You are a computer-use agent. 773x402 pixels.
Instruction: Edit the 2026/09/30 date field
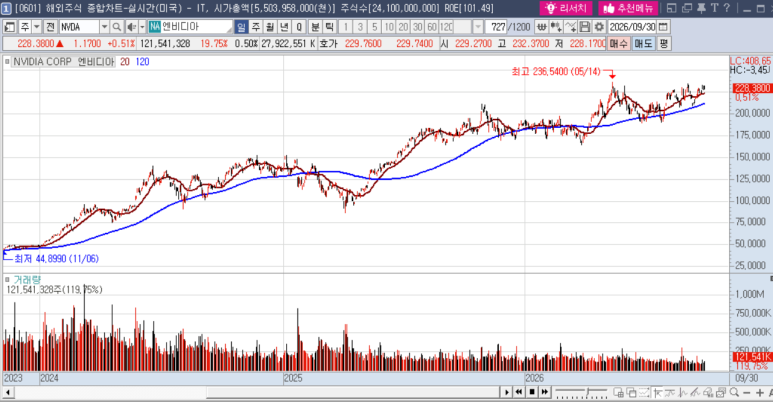tap(632, 27)
